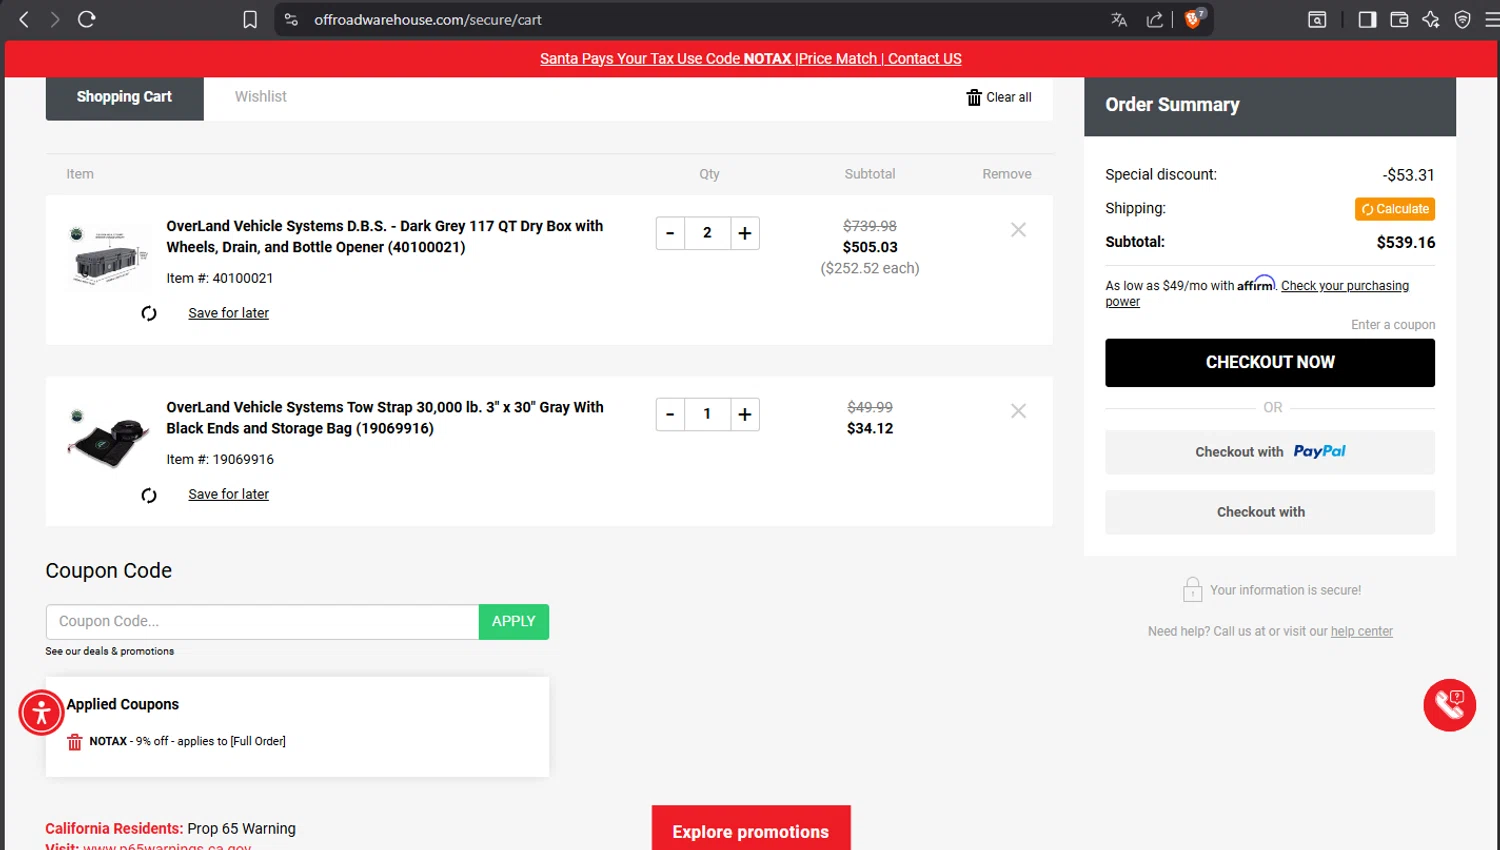This screenshot has width=1500, height=850.
Task: Open See our deals & promotions
Action: 109,651
